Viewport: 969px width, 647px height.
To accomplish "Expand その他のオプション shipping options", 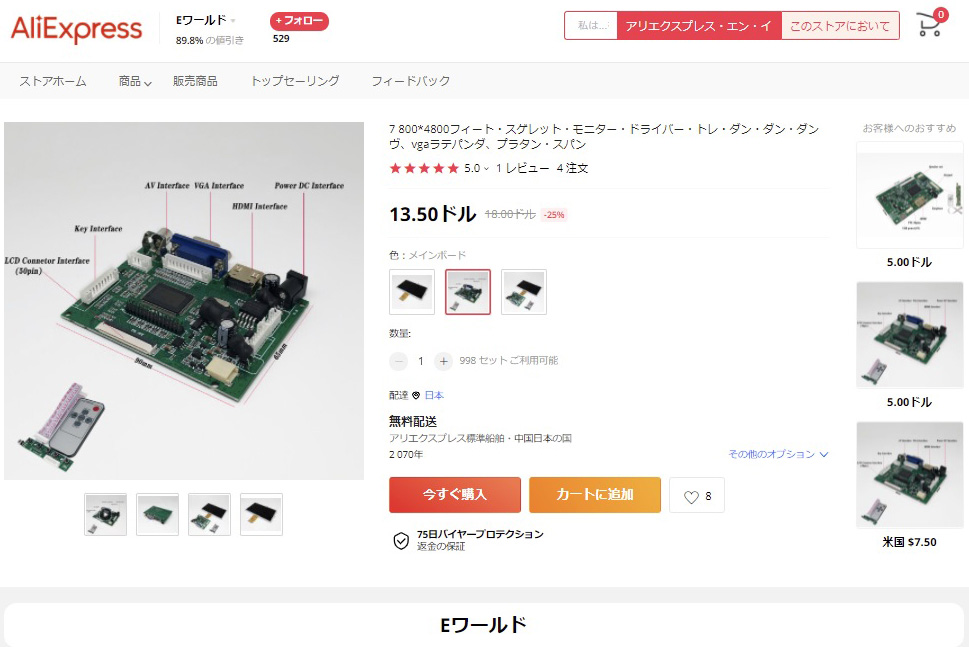I will (778, 454).
